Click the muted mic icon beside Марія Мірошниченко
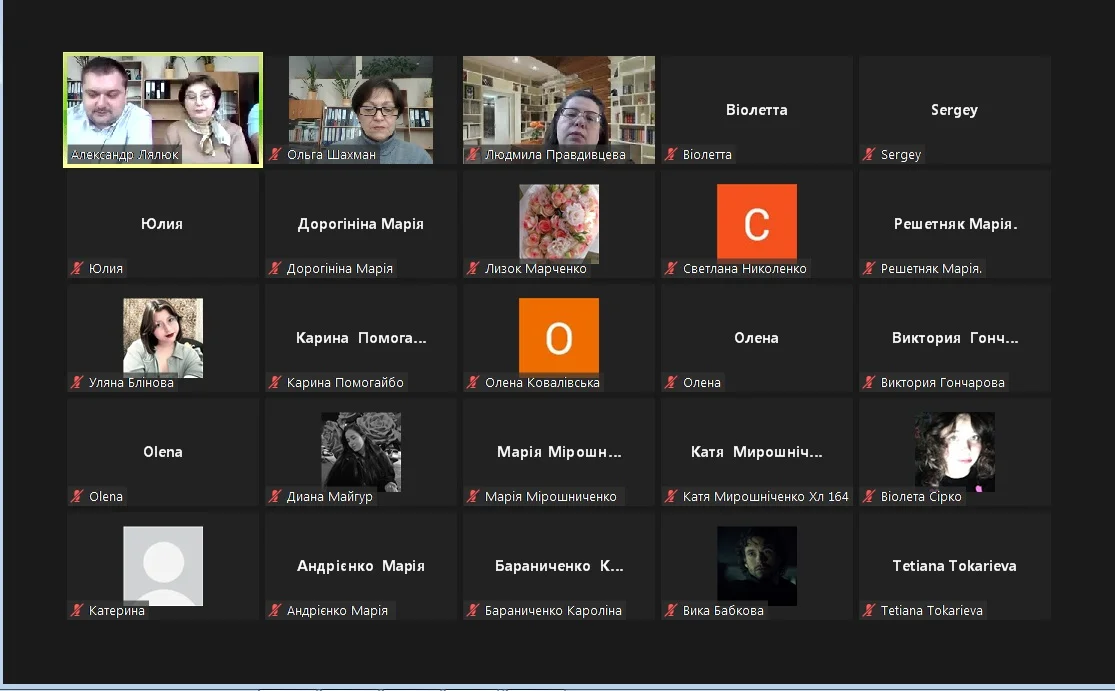The width and height of the screenshot is (1115, 691). pyautogui.click(x=474, y=496)
